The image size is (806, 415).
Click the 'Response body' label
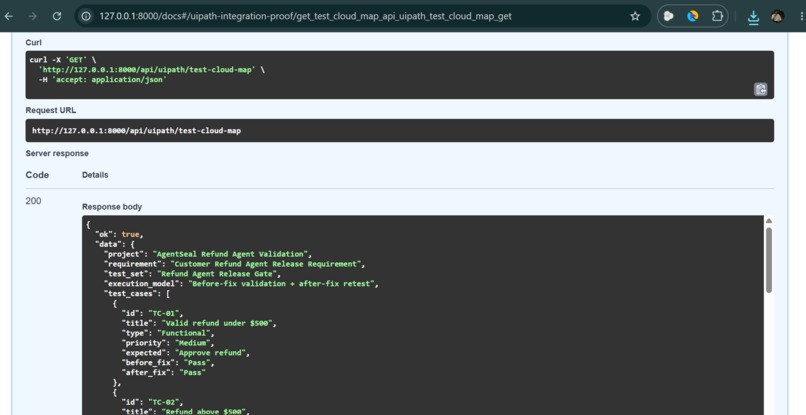[112, 207]
